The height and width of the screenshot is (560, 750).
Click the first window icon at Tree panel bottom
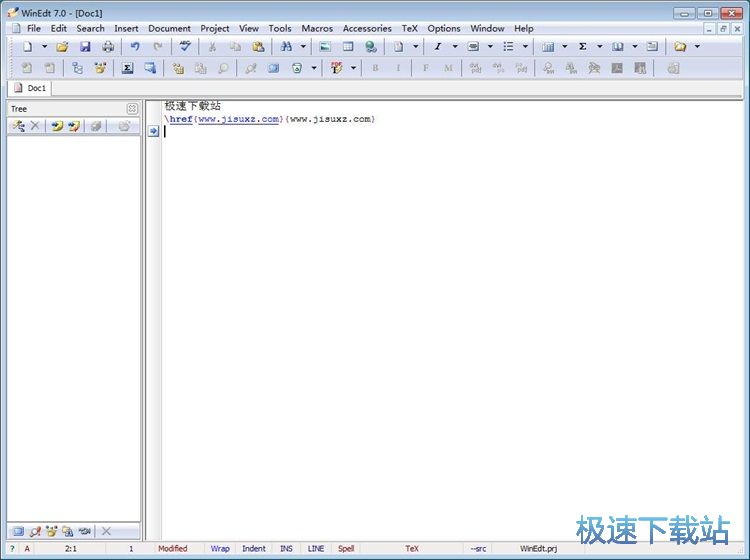[18, 531]
